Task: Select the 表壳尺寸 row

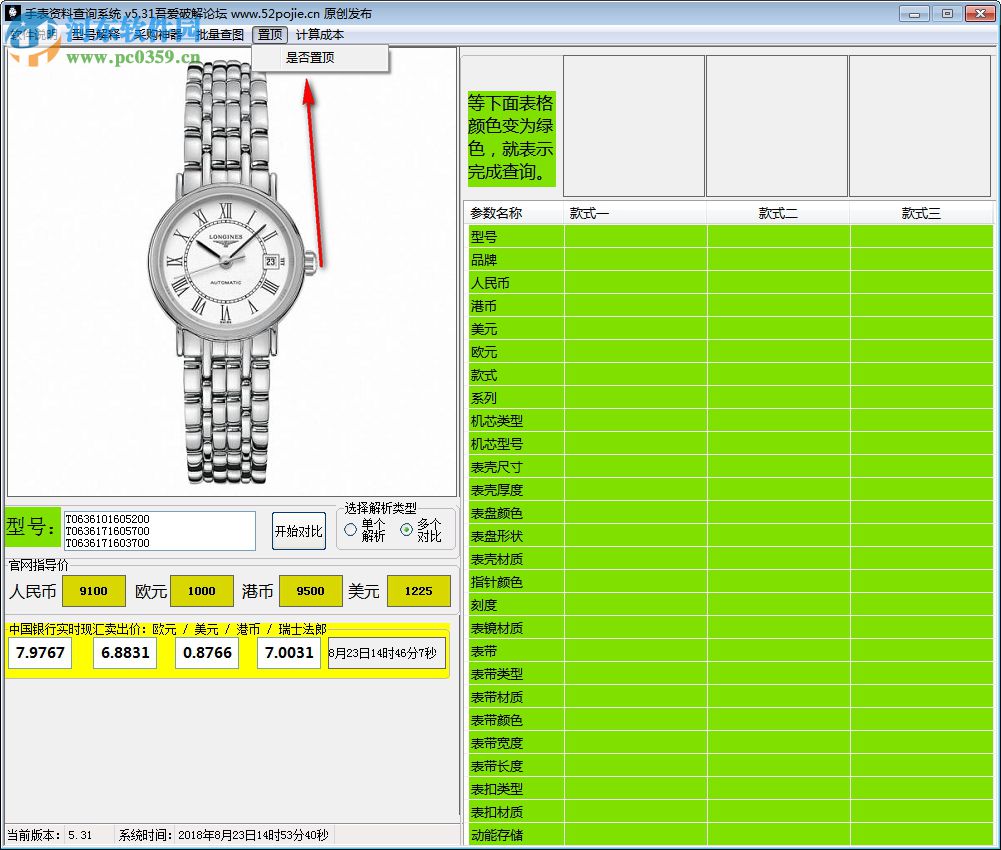Action: tap(731, 467)
